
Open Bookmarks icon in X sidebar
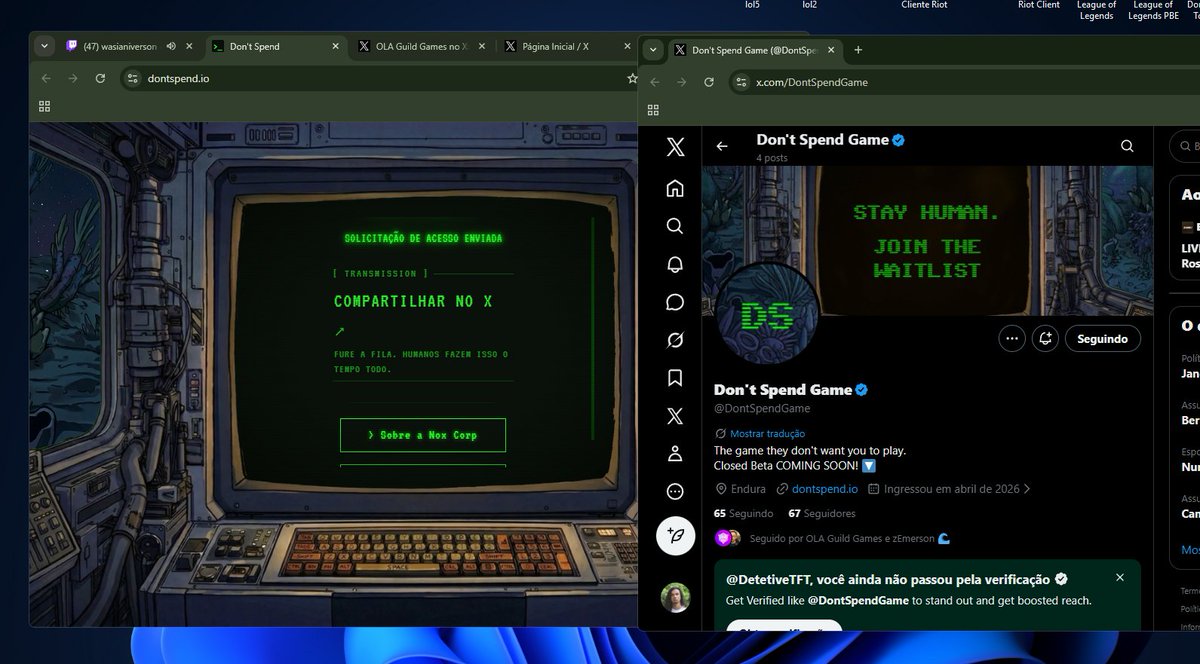coord(675,378)
